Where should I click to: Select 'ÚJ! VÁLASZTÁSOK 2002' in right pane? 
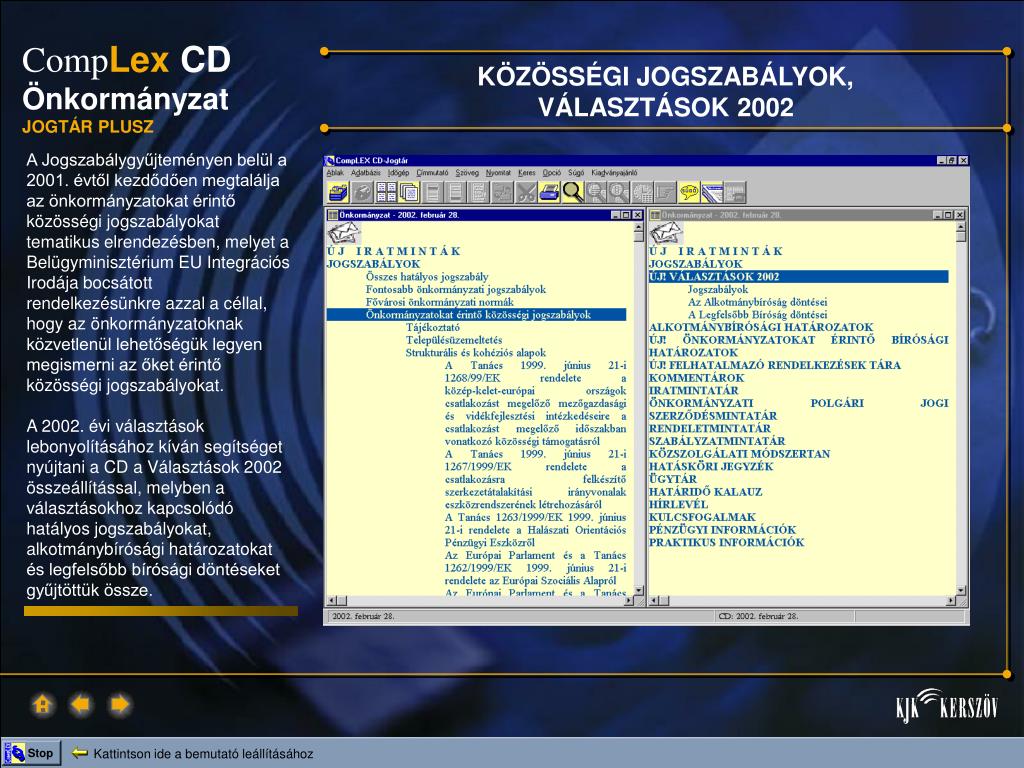pyautogui.click(x=798, y=277)
